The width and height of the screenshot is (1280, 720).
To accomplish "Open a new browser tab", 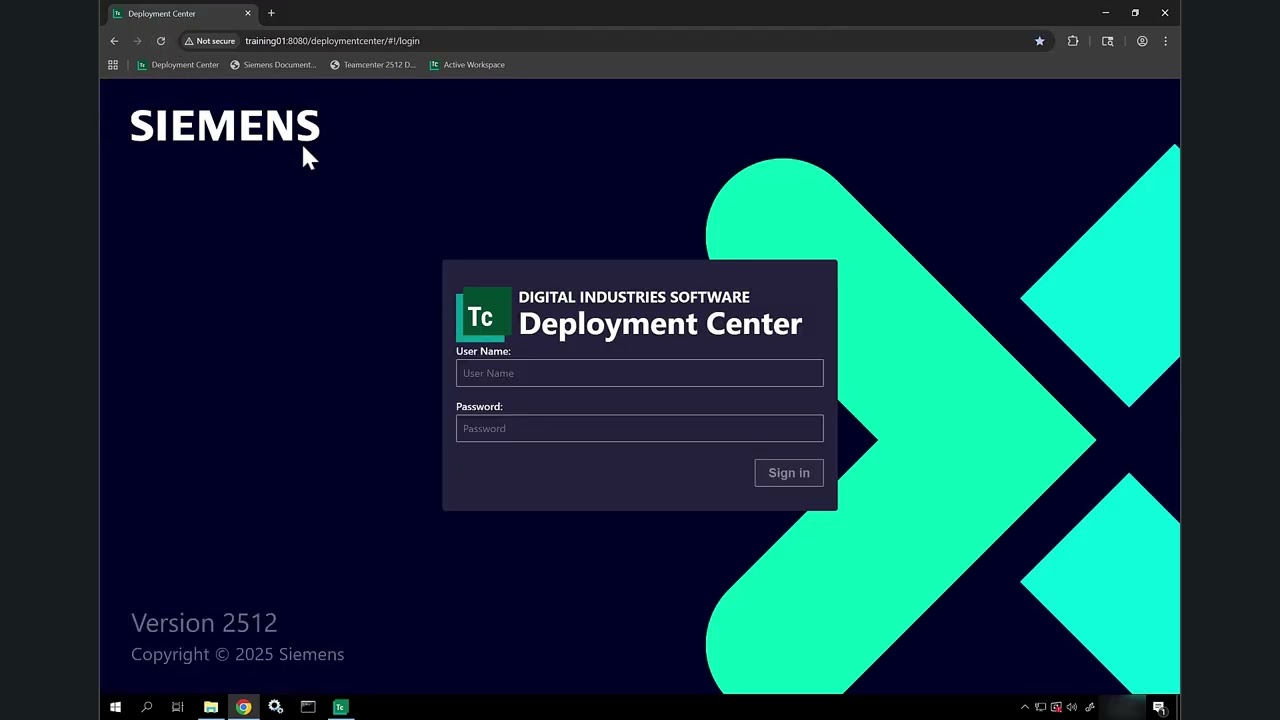I will (271, 13).
